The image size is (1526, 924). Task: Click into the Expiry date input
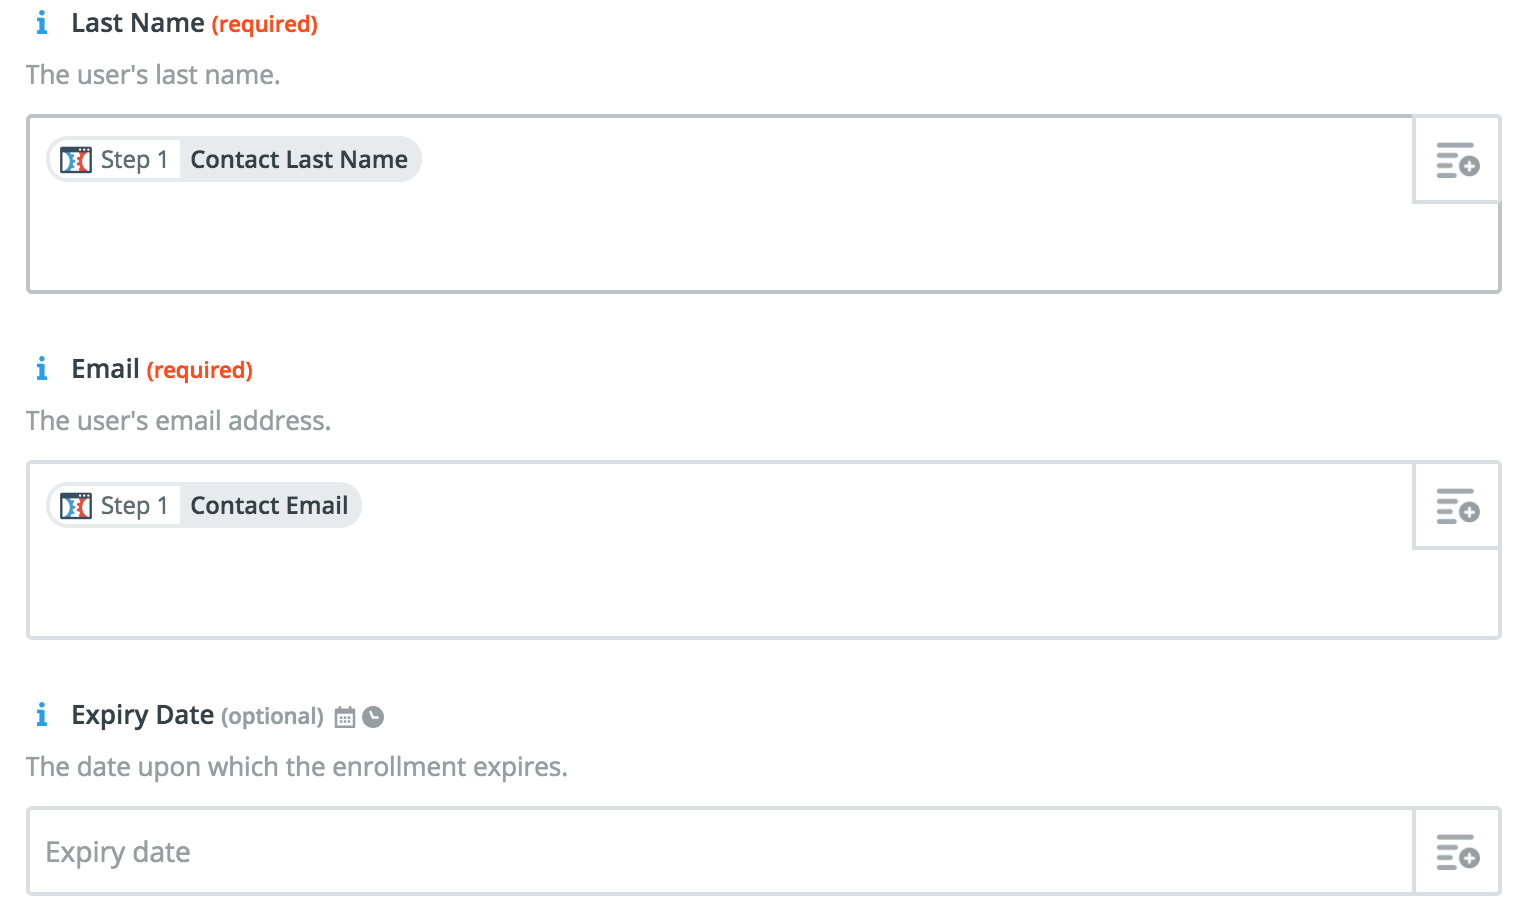tap(720, 852)
